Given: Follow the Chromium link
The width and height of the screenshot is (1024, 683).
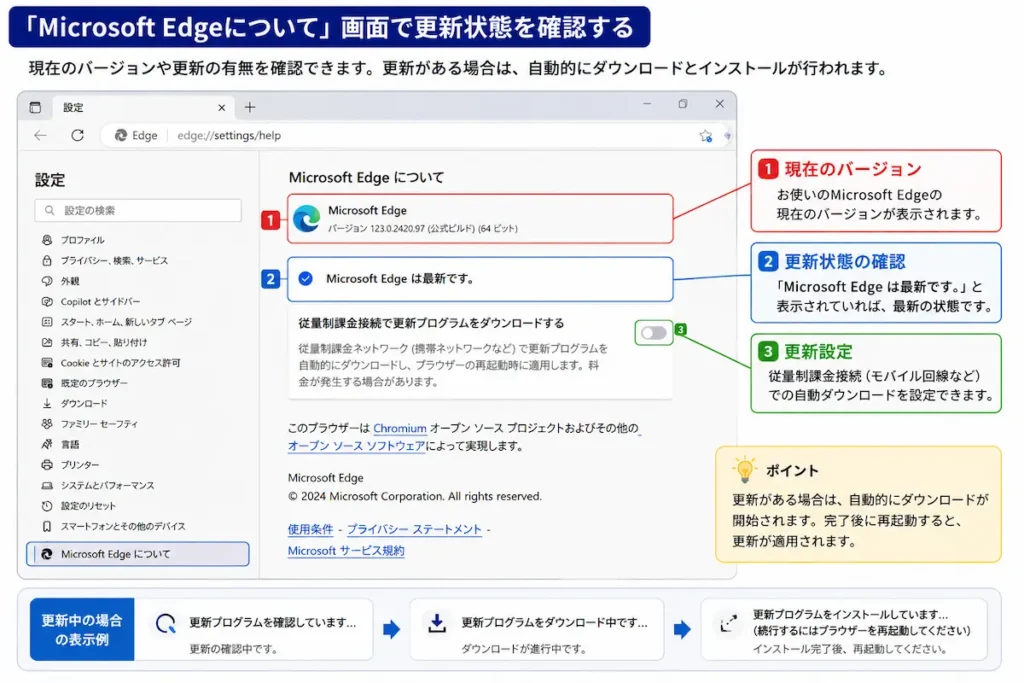Looking at the screenshot, I should click(x=400, y=428).
